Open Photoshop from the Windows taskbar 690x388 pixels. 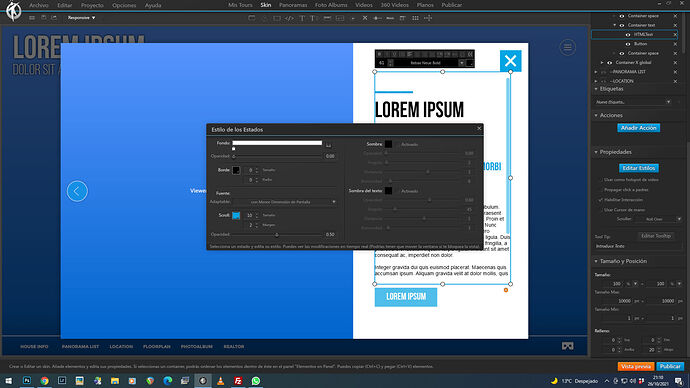(x=26, y=381)
